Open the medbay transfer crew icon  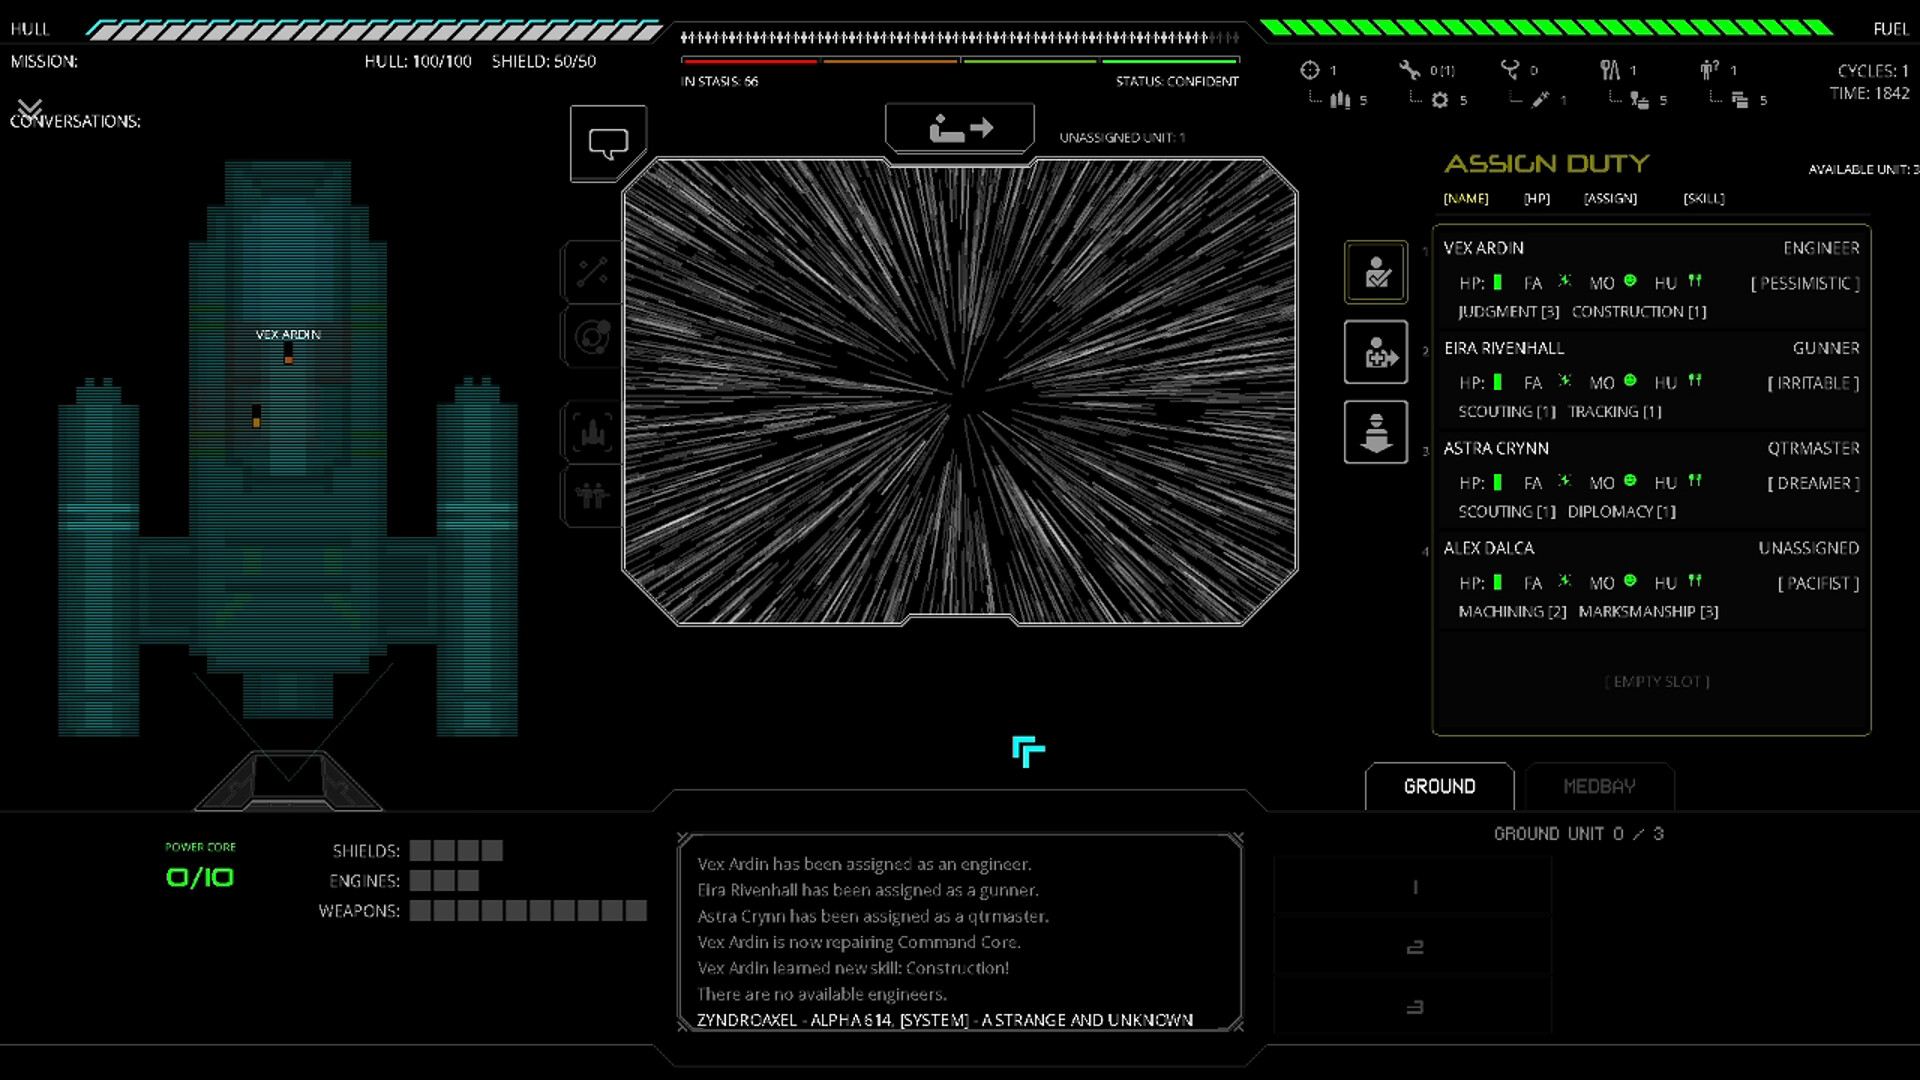1376,352
